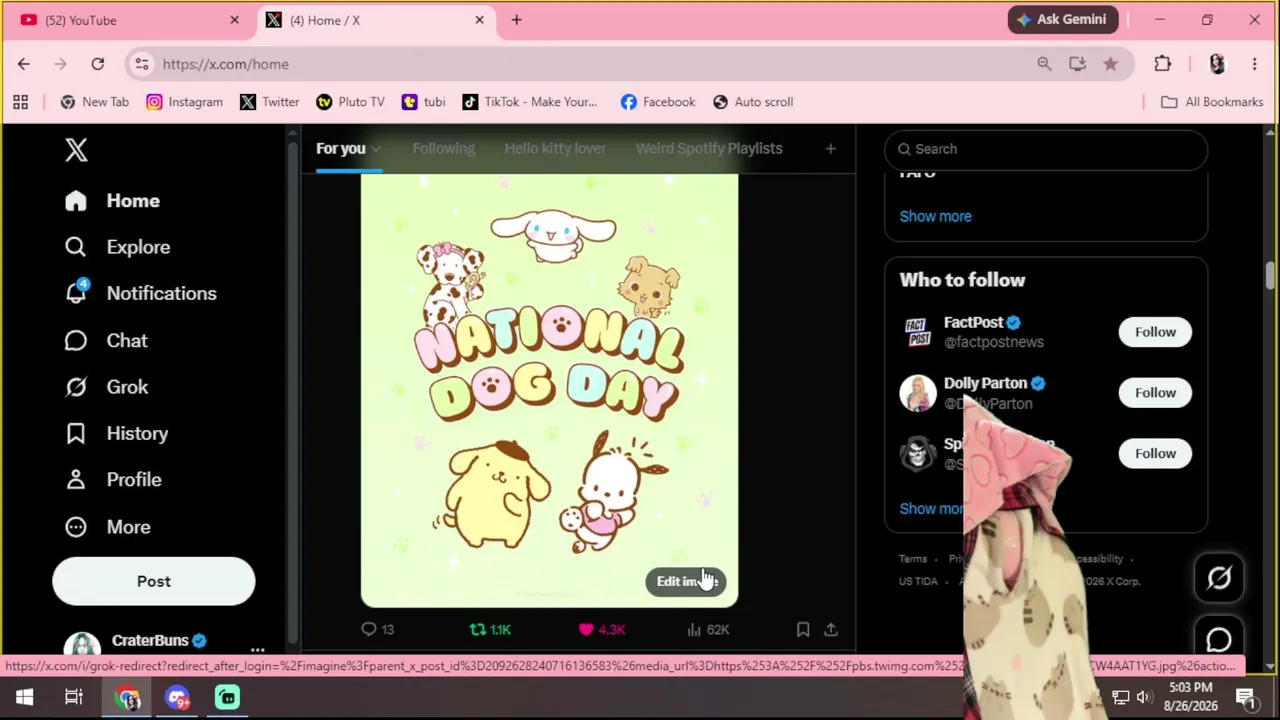Go to Profile from the sidebar

point(113,480)
